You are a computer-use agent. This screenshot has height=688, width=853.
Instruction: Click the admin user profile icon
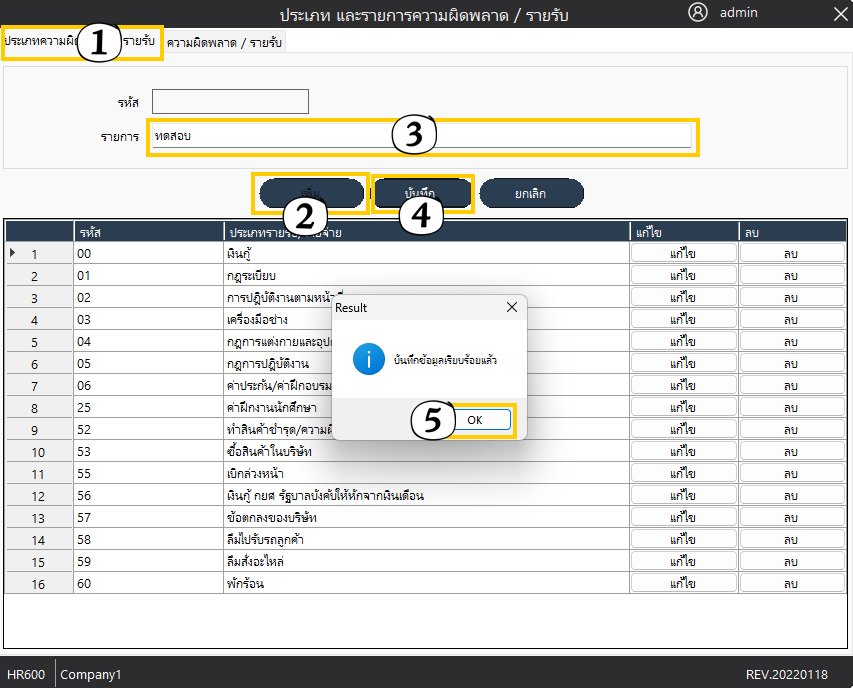(698, 13)
